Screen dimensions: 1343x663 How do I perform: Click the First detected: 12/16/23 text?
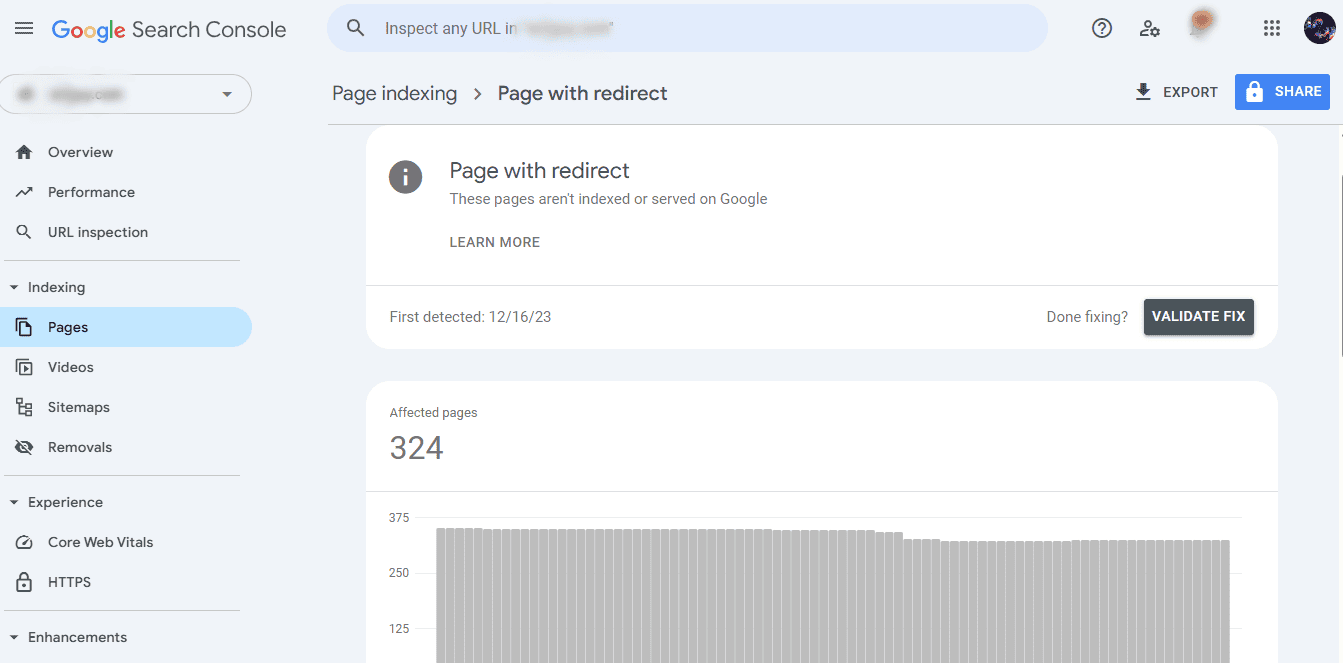click(470, 317)
